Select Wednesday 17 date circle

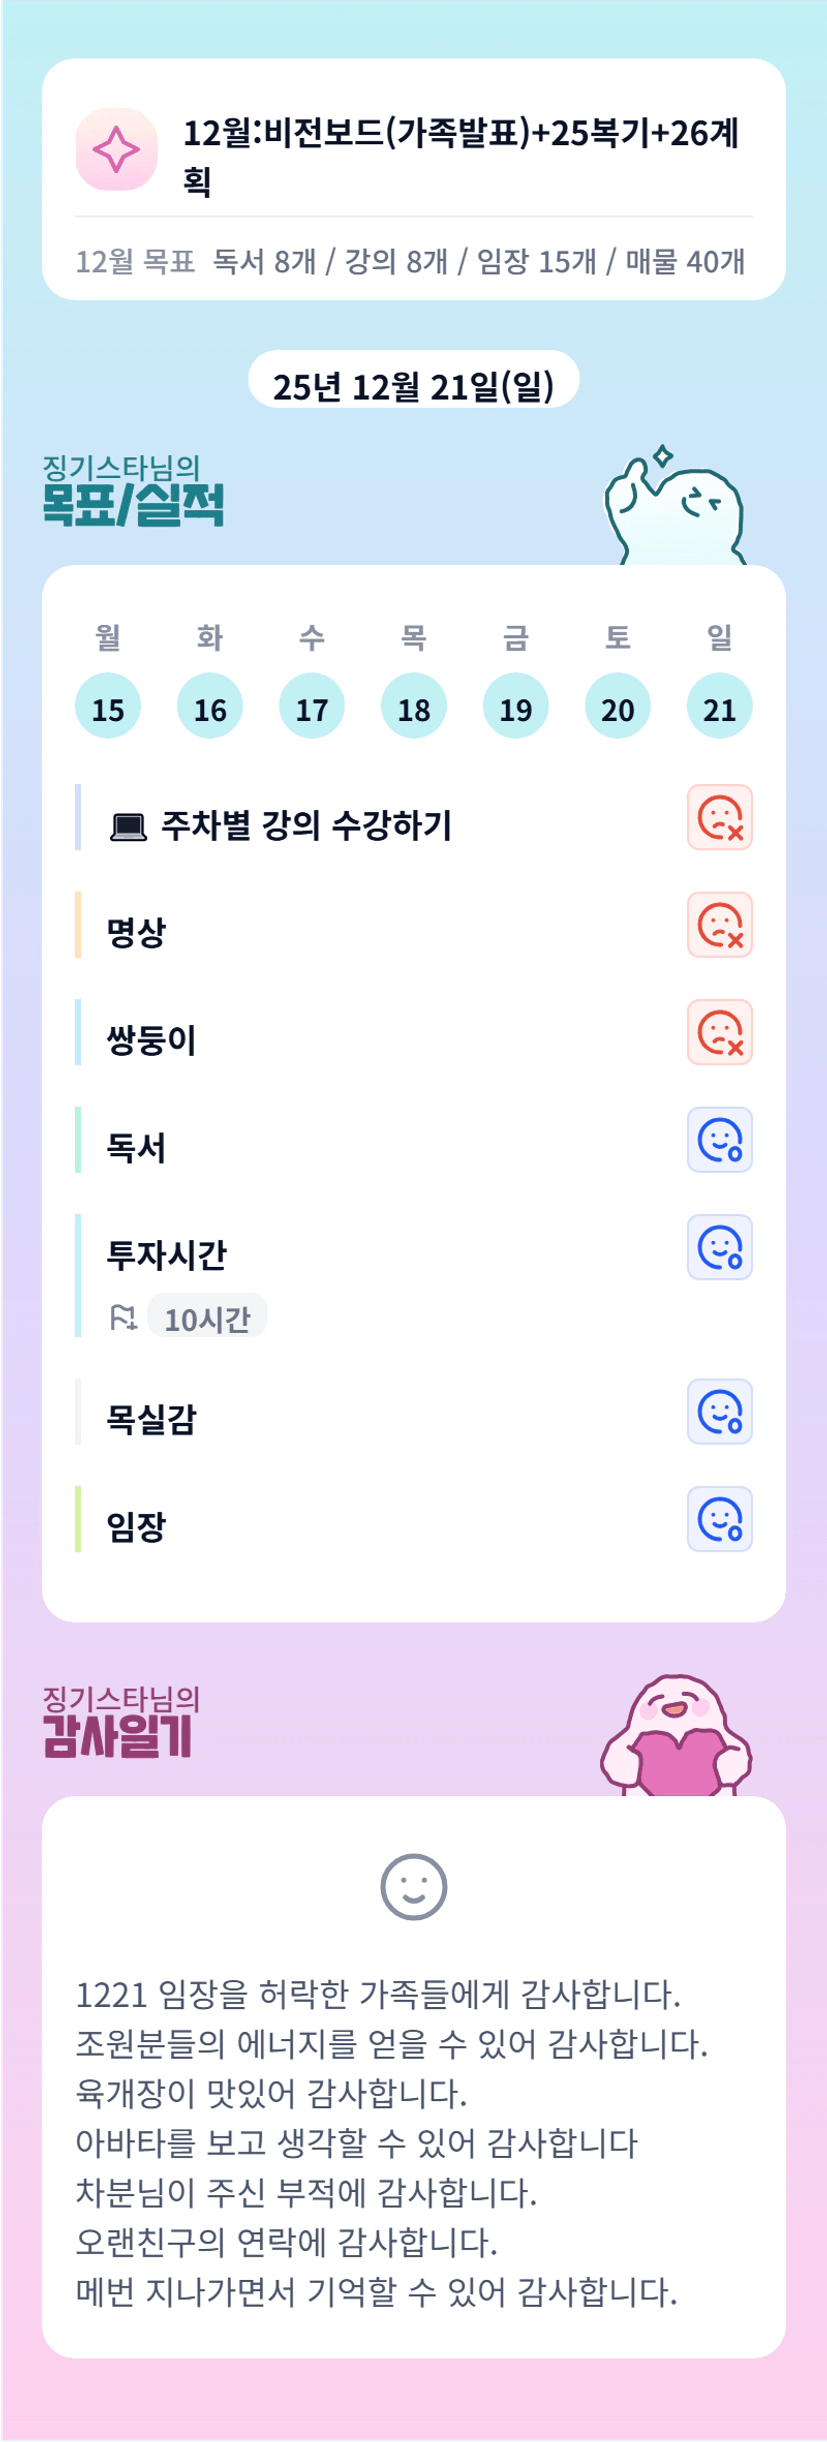pyautogui.click(x=312, y=706)
